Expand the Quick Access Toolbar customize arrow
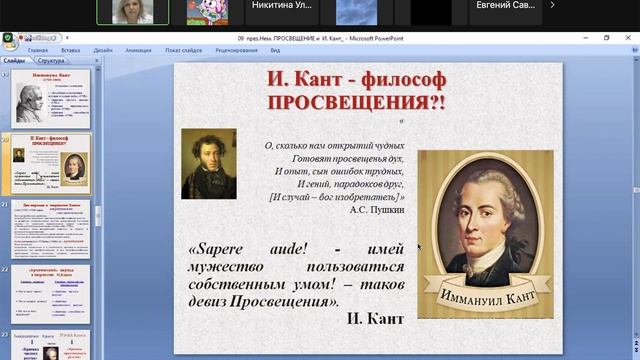Screen dimensions: 640x360 [67, 38]
